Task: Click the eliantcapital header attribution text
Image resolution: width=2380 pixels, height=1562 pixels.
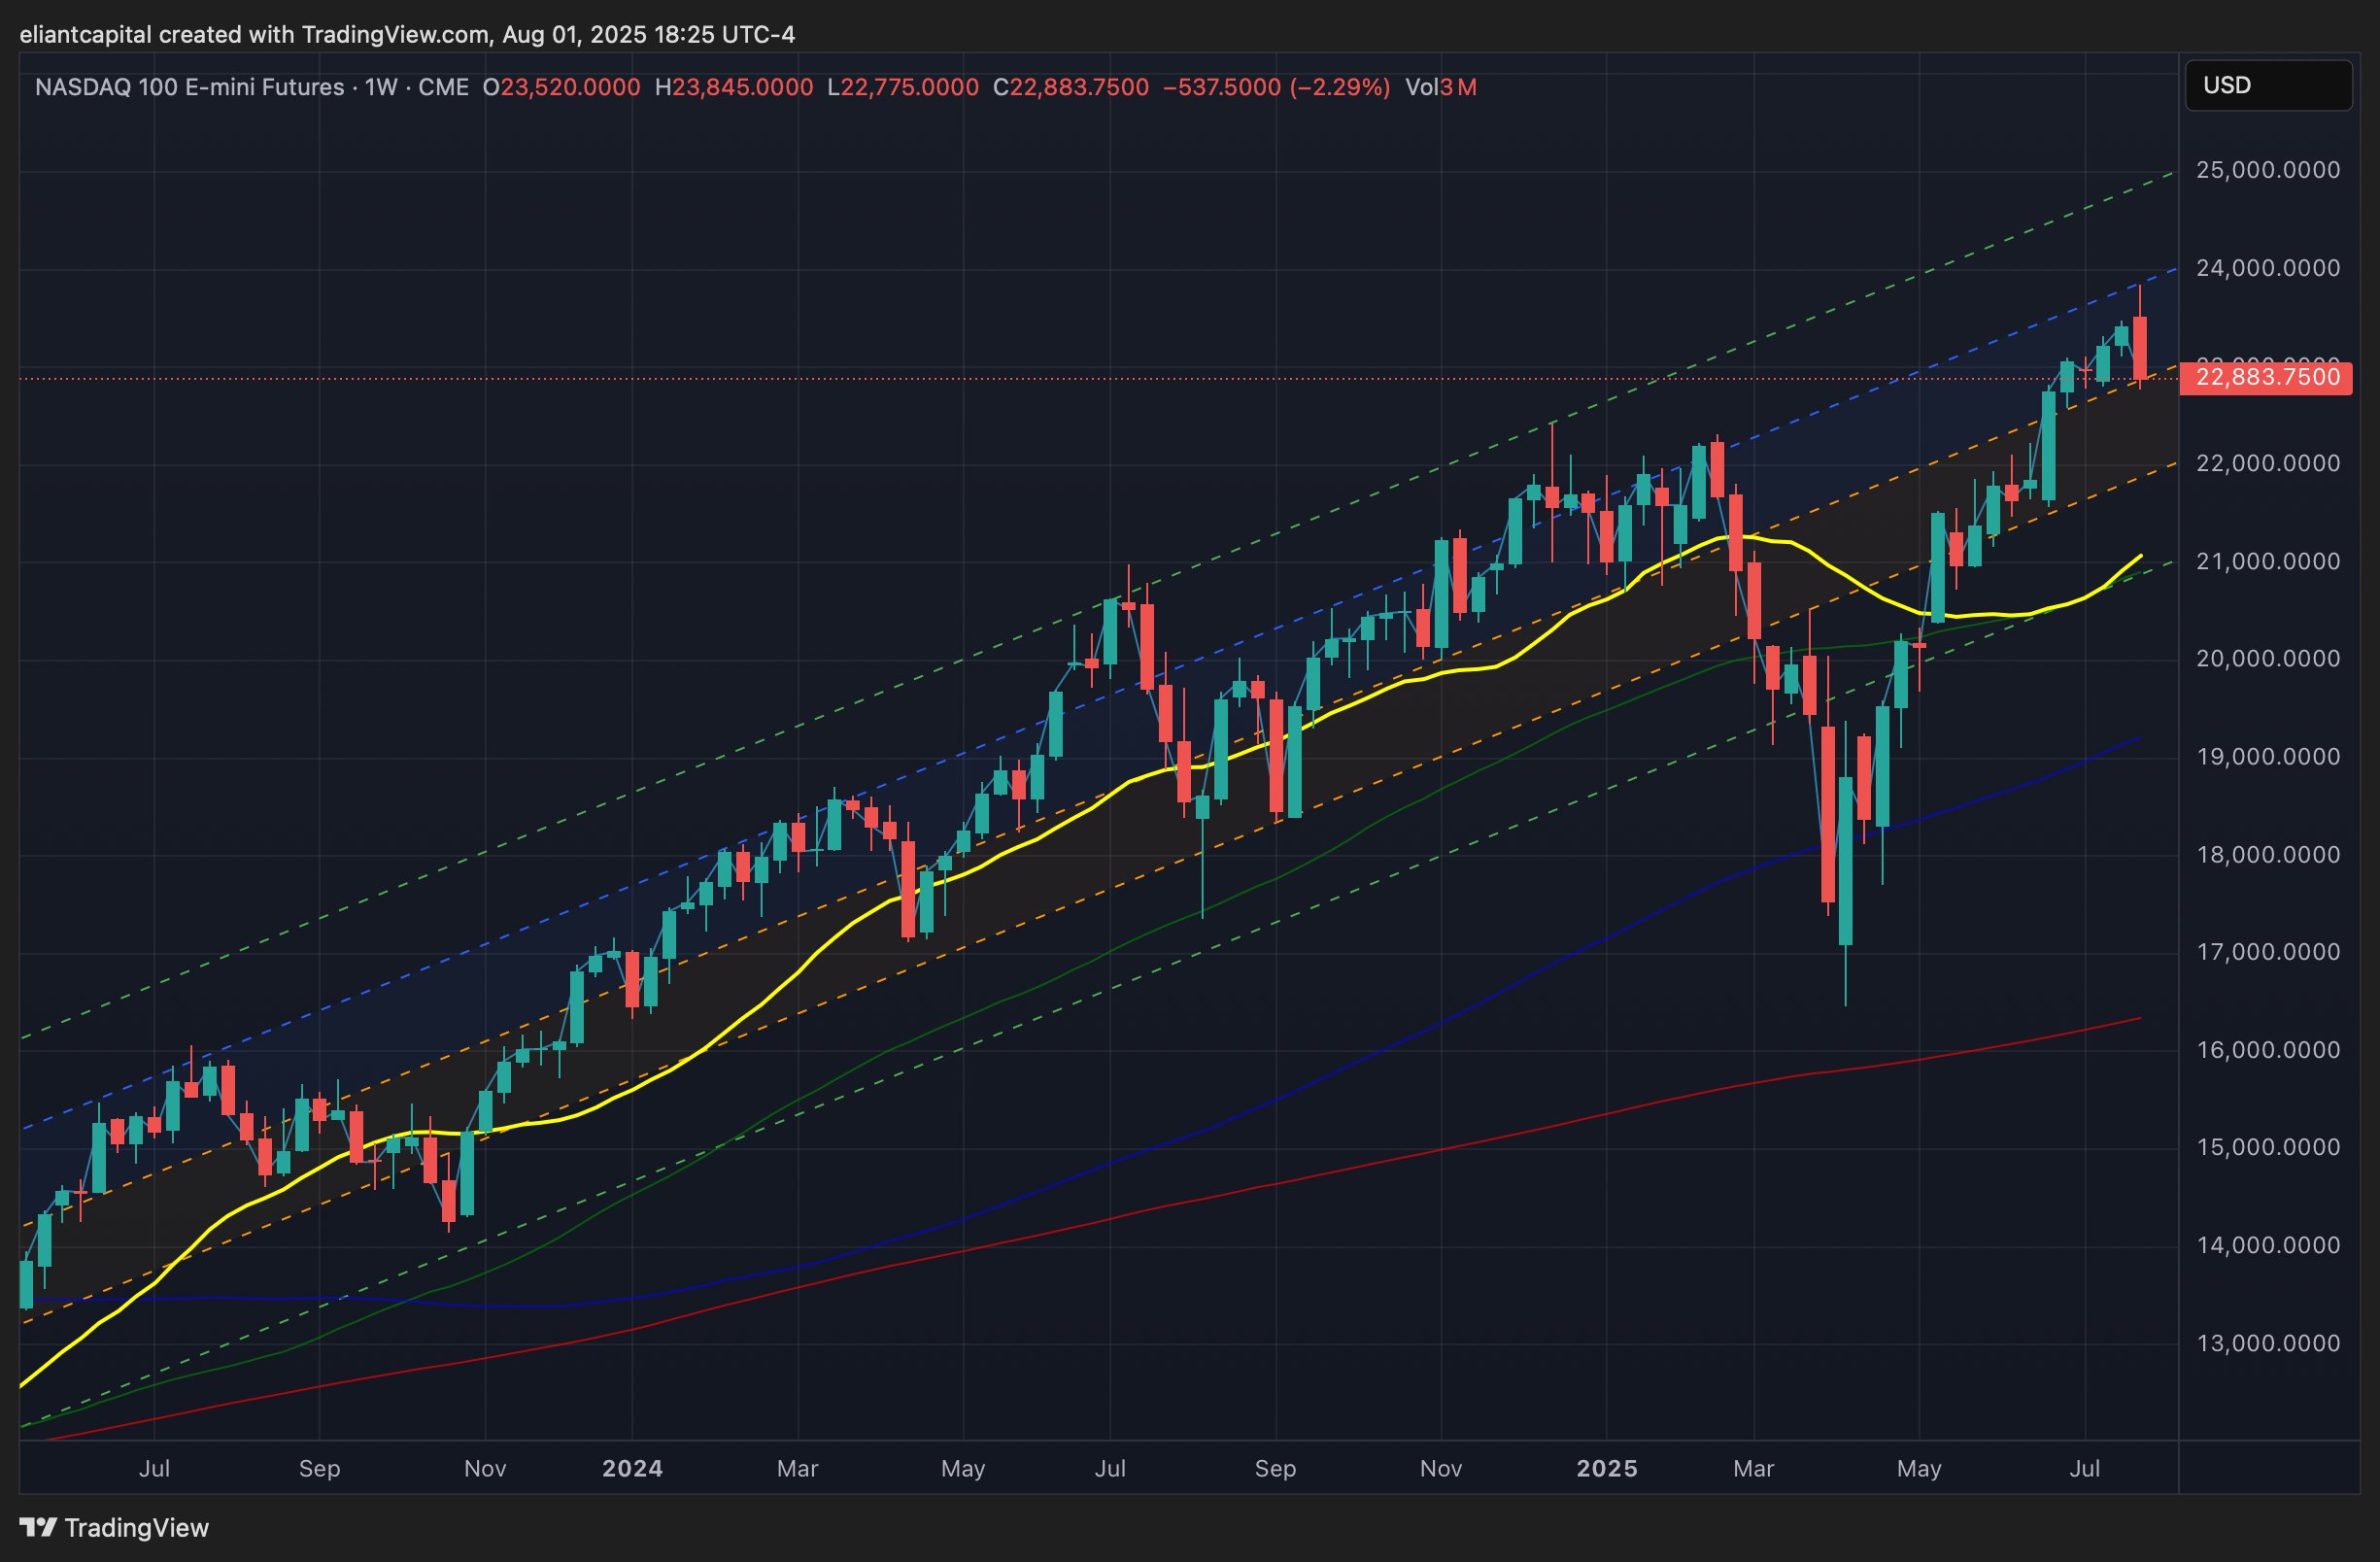Action: tap(407, 35)
